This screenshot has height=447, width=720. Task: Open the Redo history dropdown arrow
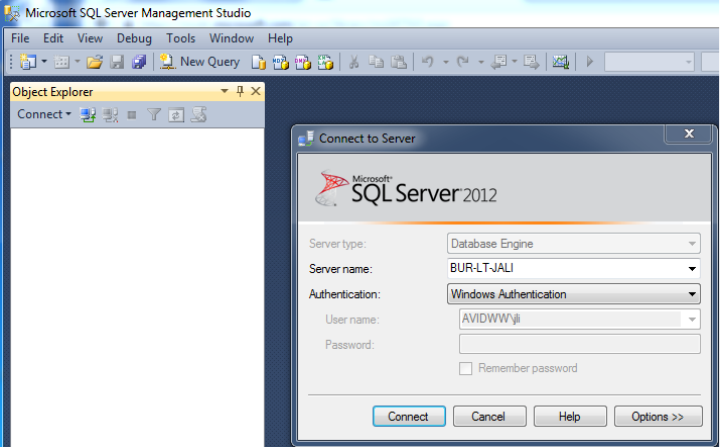[x=481, y=62]
